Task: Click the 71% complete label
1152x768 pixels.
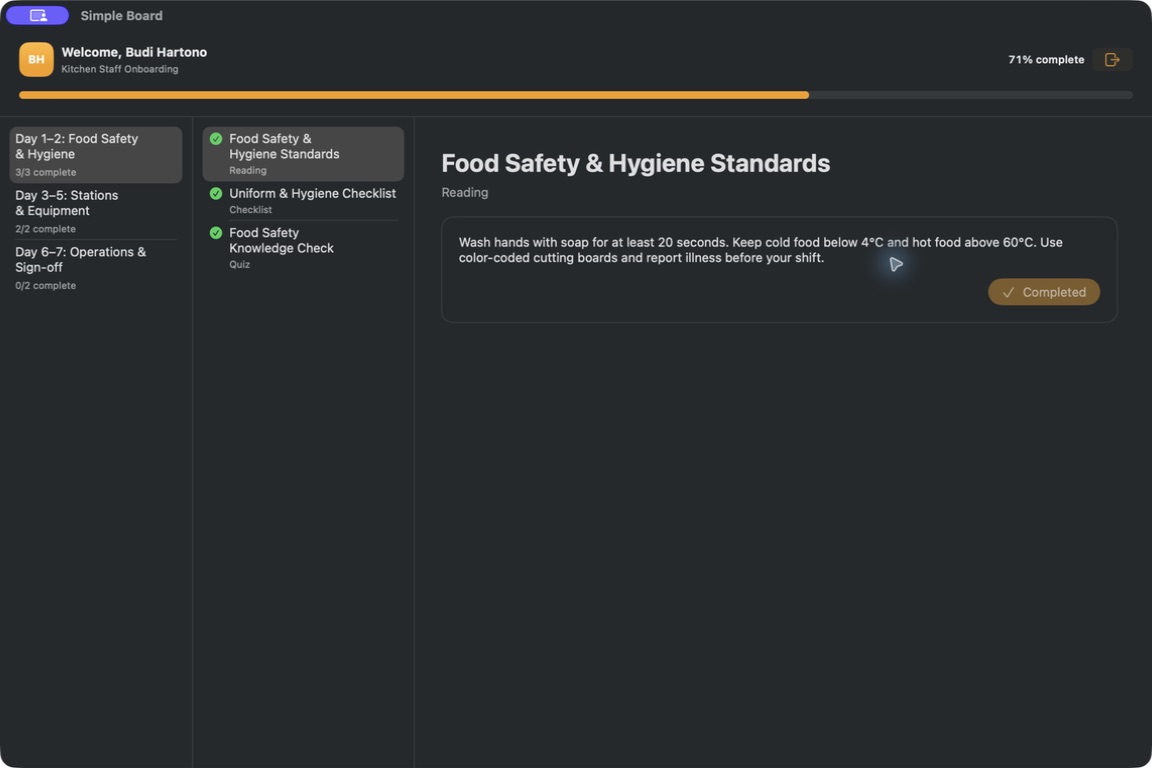Action: click(1045, 60)
